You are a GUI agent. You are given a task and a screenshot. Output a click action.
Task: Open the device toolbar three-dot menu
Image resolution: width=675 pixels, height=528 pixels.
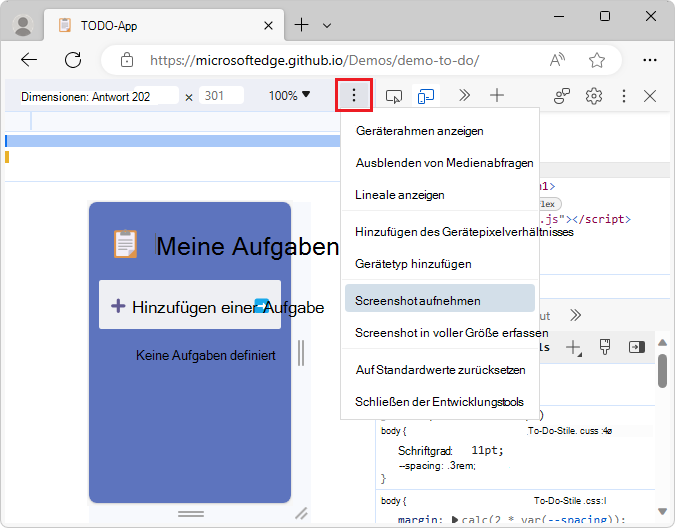pos(353,95)
